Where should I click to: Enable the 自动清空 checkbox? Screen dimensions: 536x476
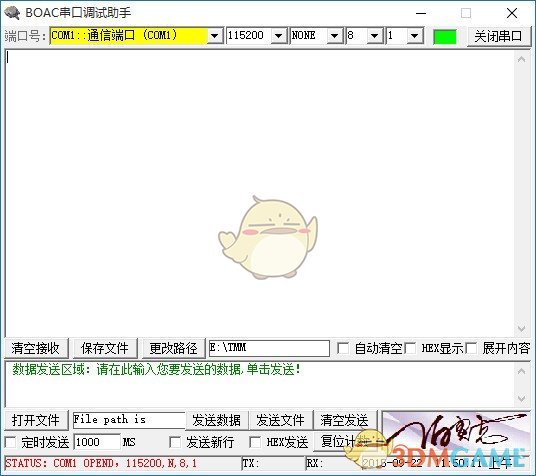(x=343, y=348)
